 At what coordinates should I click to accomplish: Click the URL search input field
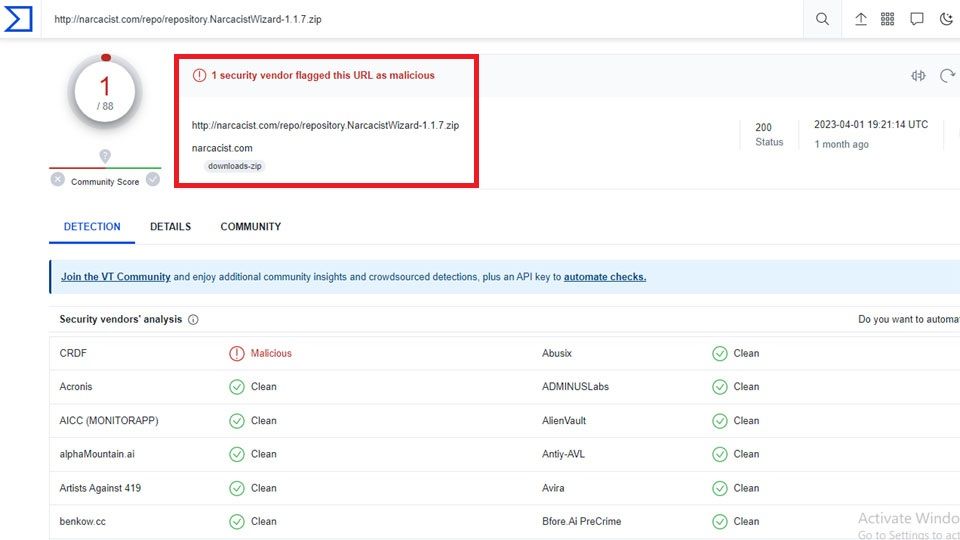tap(422, 19)
